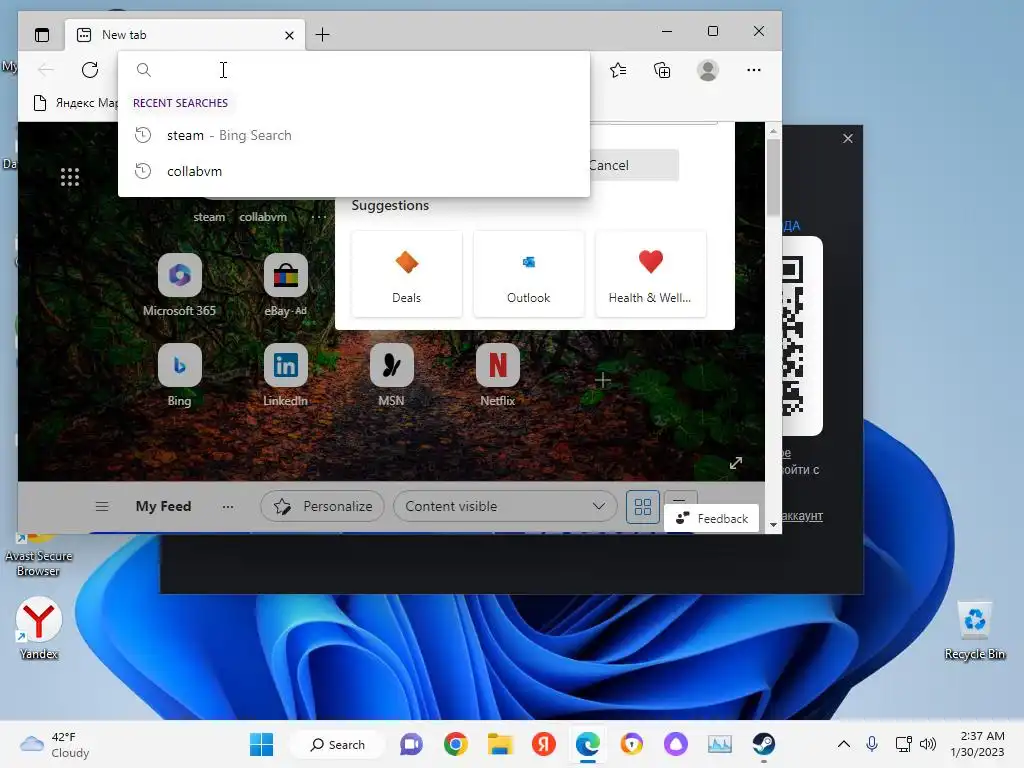
Task: Select recent search 'steam - Bing Search'
Action: pyautogui.click(x=353, y=135)
